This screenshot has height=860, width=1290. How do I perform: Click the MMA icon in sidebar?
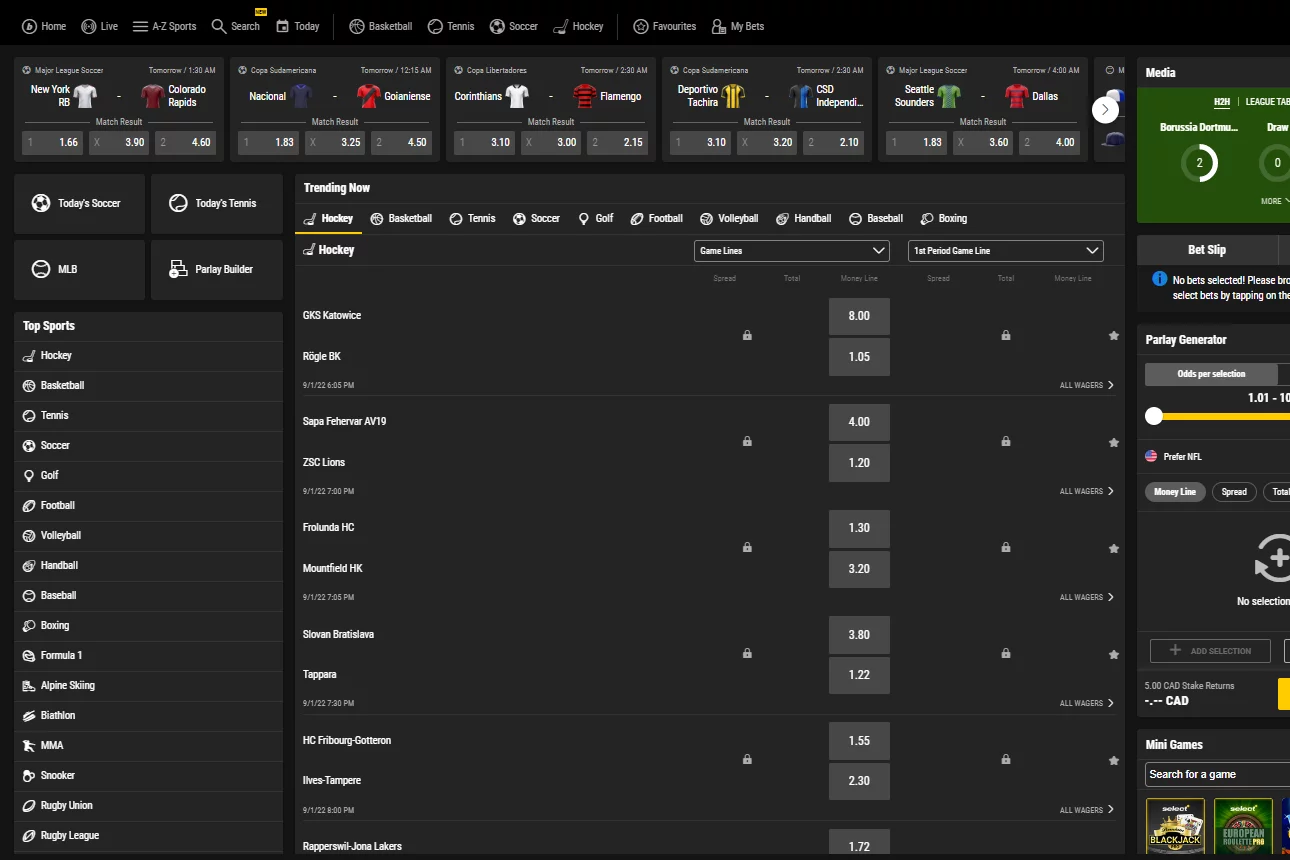[x=29, y=746]
